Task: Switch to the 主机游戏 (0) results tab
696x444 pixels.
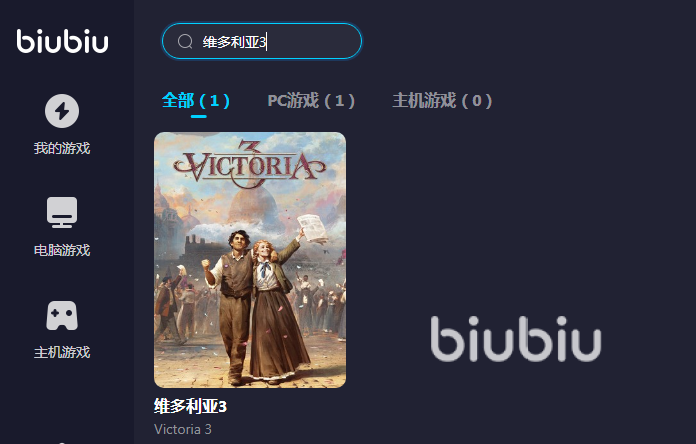Action: (x=443, y=100)
